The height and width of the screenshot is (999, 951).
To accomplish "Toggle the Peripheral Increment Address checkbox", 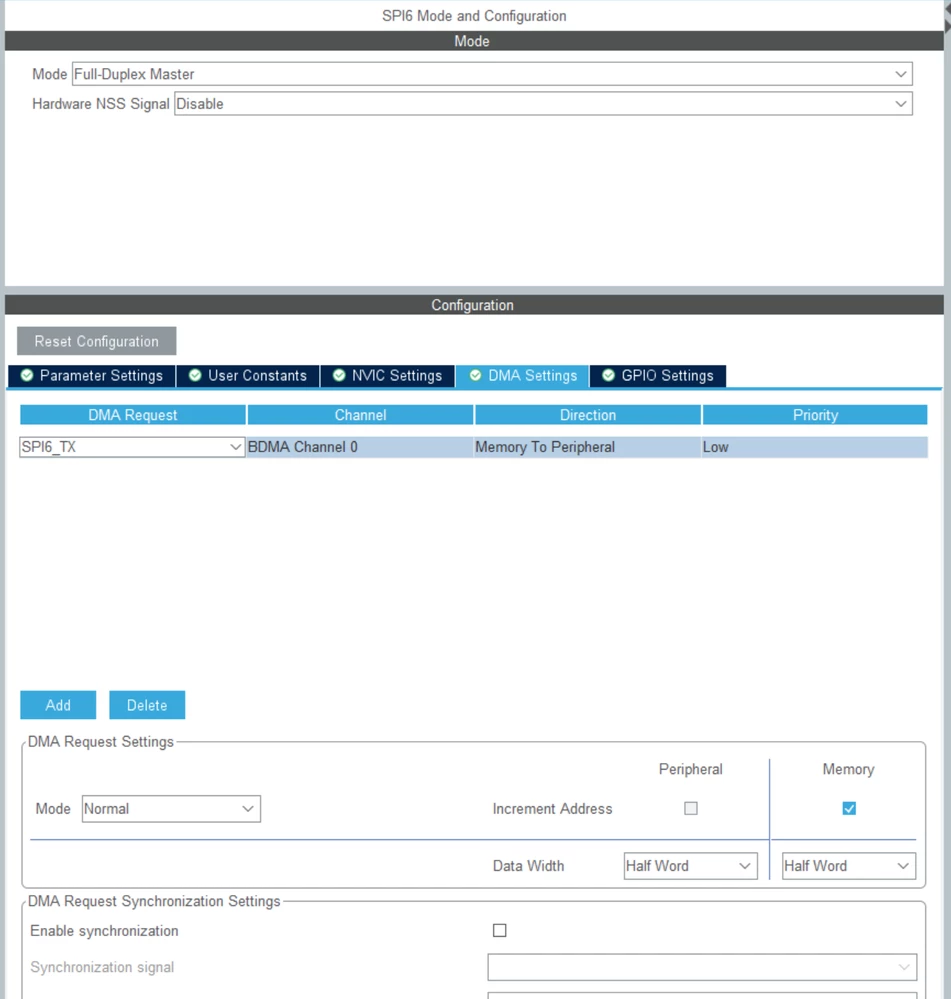I will [x=690, y=809].
